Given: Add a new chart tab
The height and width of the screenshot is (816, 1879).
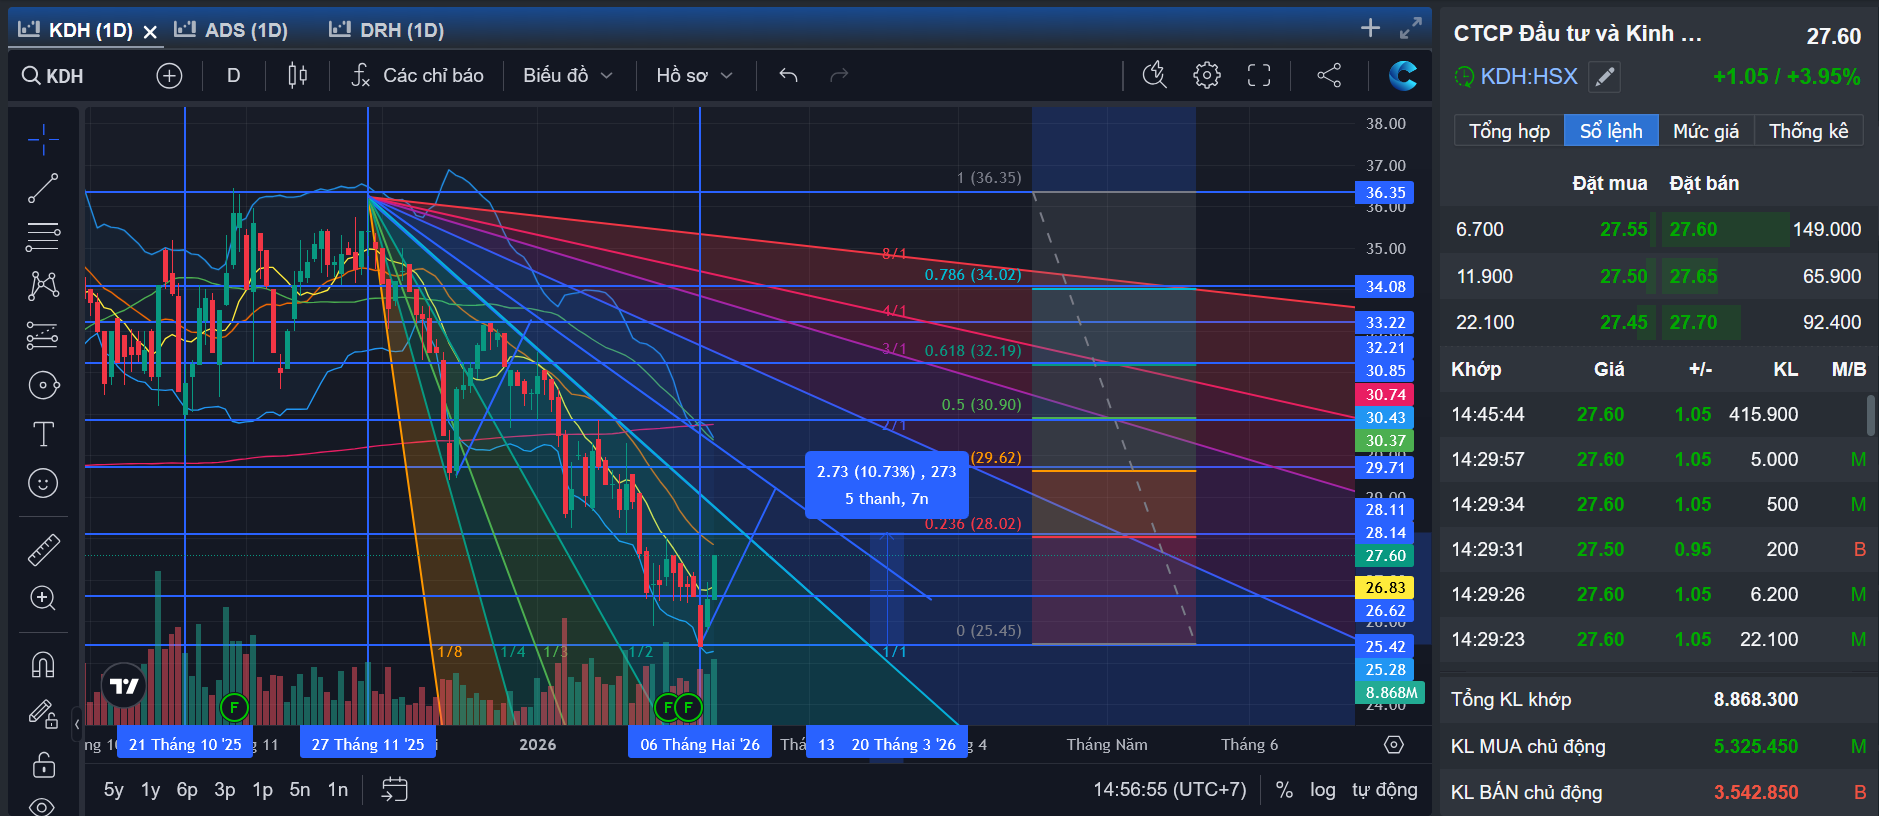Looking at the screenshot, I should (1370, 28).
